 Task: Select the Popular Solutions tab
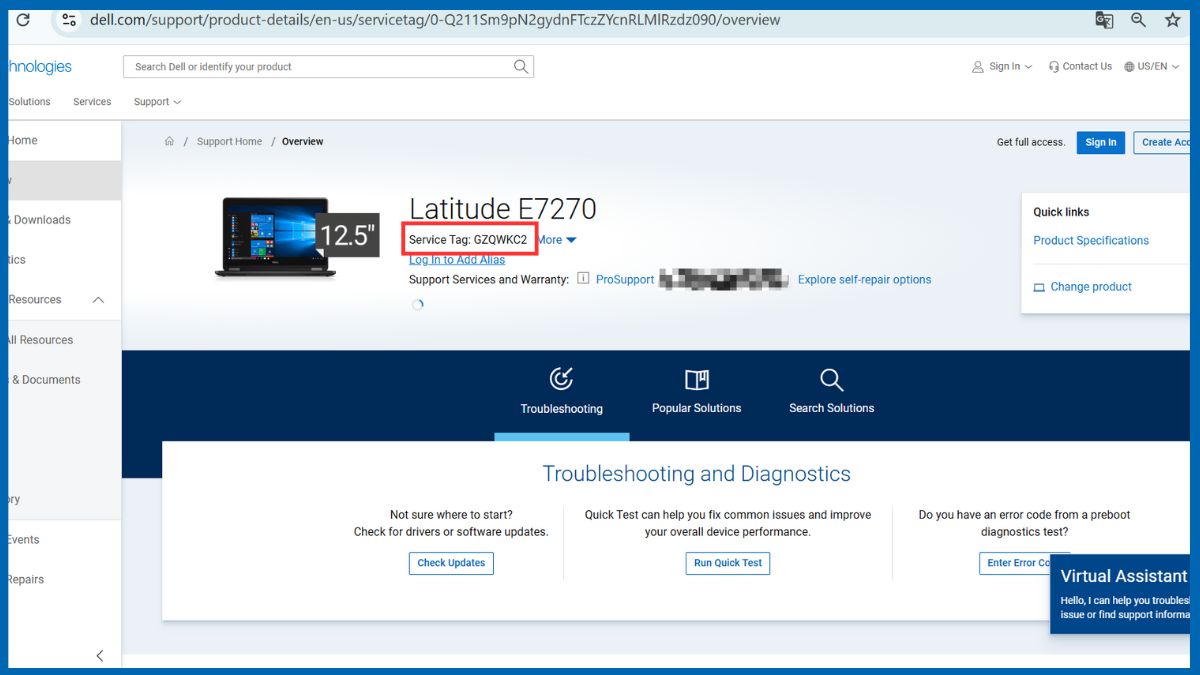tap(696, 391)
